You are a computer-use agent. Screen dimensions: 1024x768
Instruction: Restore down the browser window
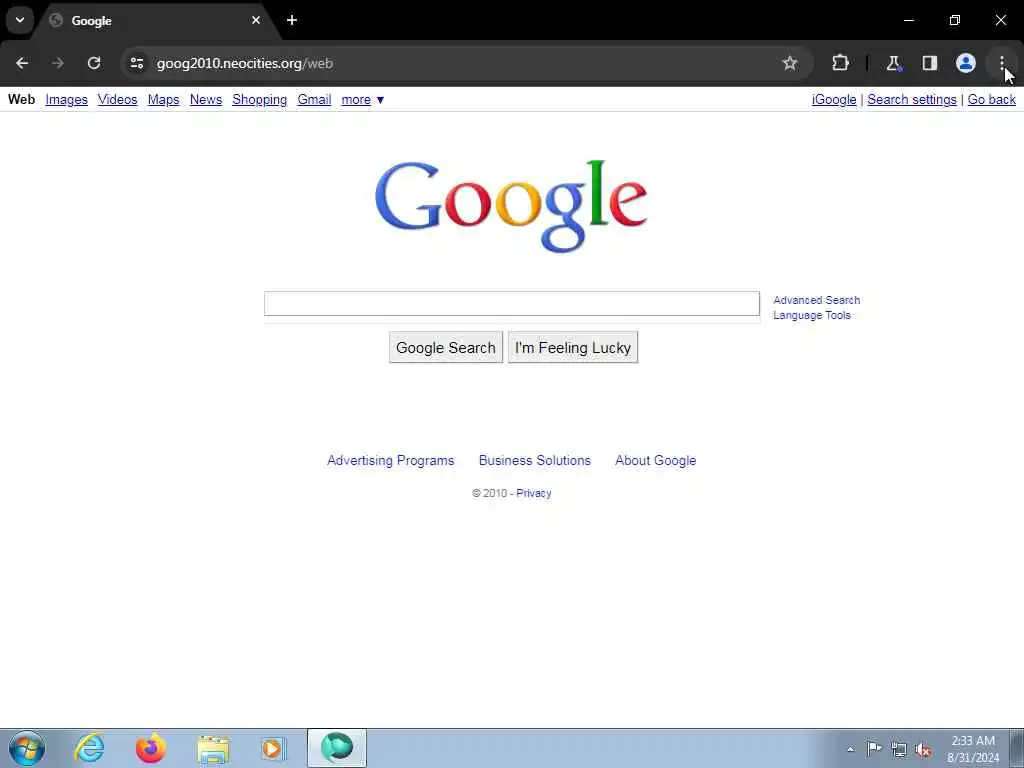pyautogui.click(x=954, y=20)
